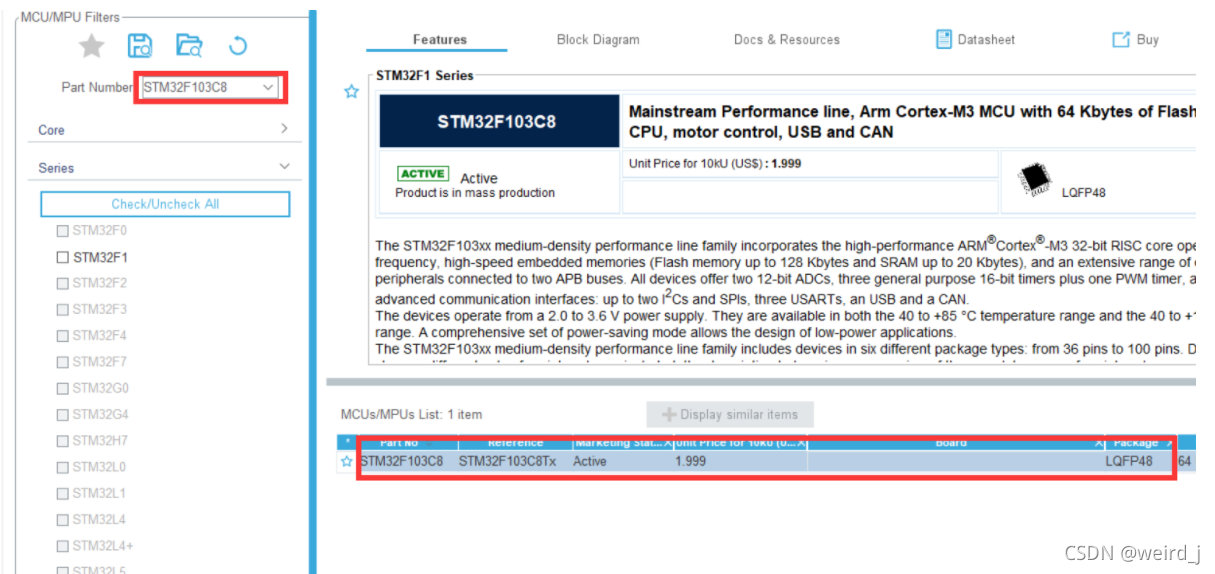Star the STM32F1 Series description as favorite
This screenshot has height=574, width=1215.
[351, 91]
